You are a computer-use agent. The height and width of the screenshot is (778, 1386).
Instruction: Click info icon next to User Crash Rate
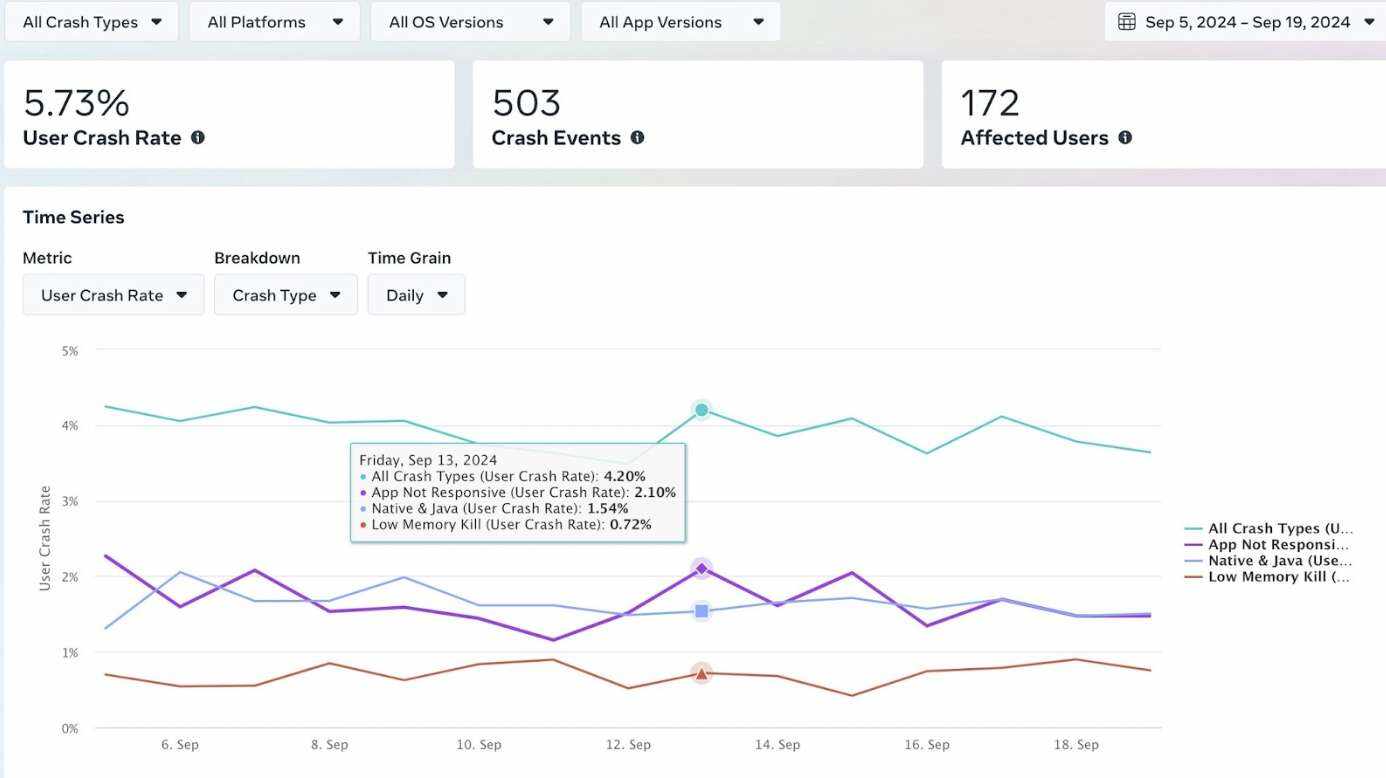[x=198, y=138]
